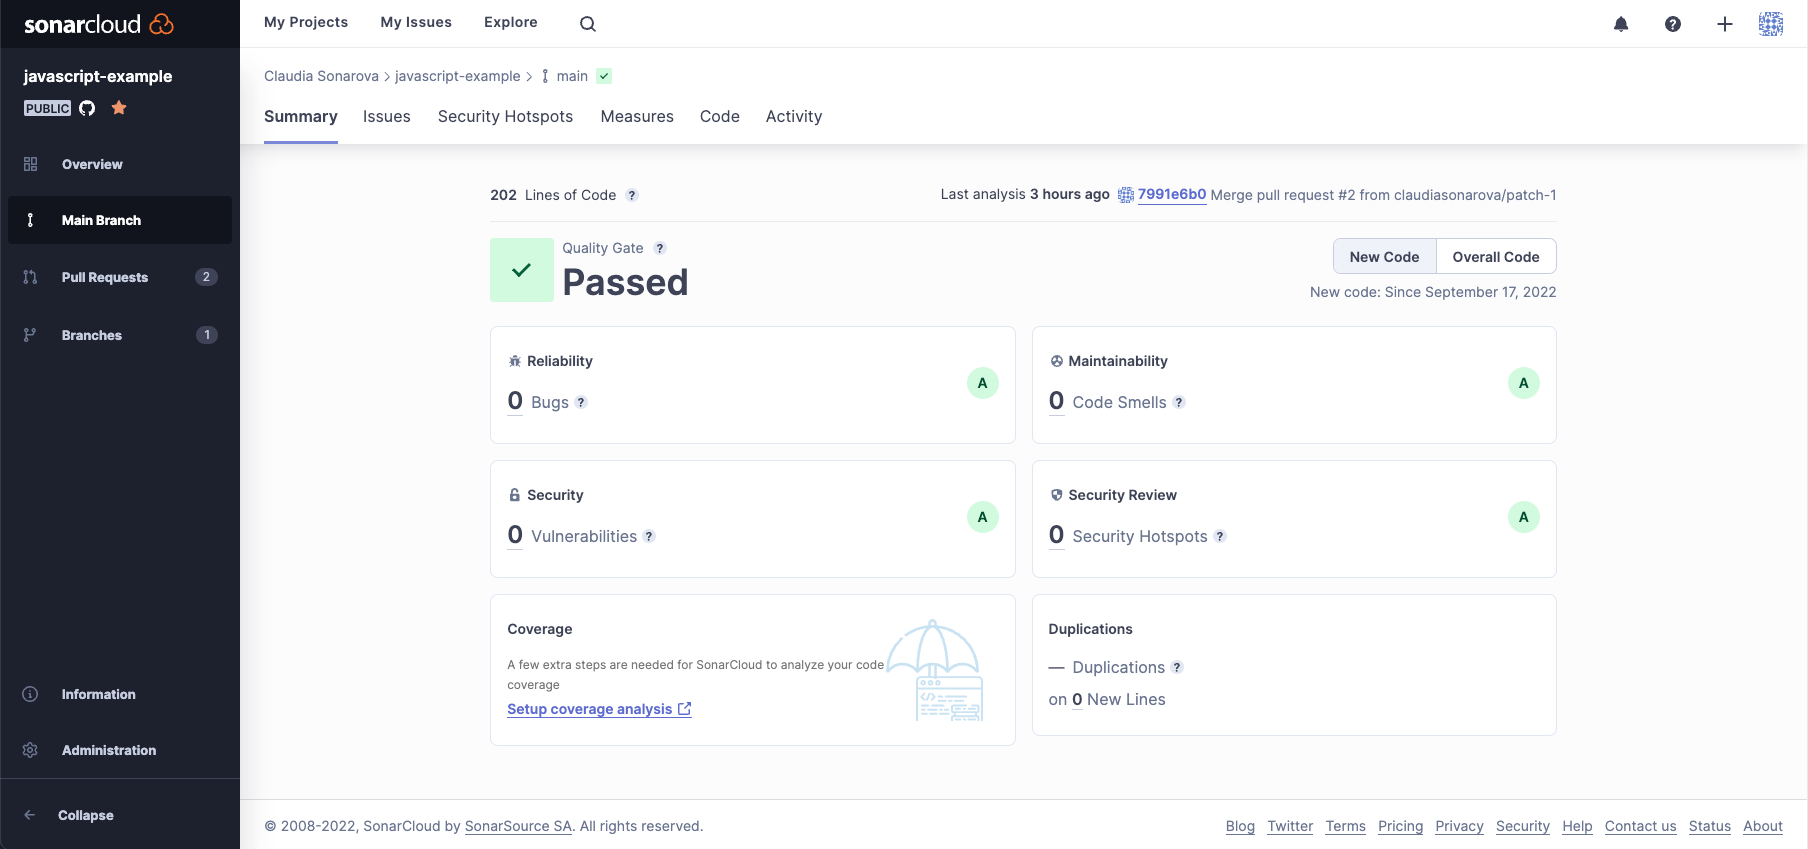The height and width of the screenshot is (849, 1808).
Task: Click the 0 Vulnerabilities count
Action: 515,535
